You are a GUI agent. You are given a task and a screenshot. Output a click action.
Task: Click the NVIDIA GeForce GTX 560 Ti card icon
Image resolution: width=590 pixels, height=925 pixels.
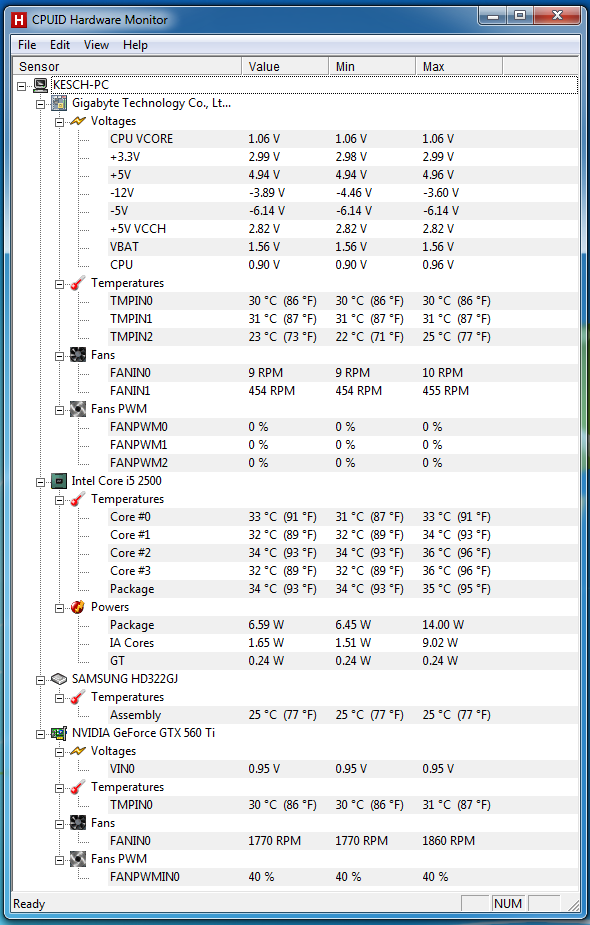59,733
